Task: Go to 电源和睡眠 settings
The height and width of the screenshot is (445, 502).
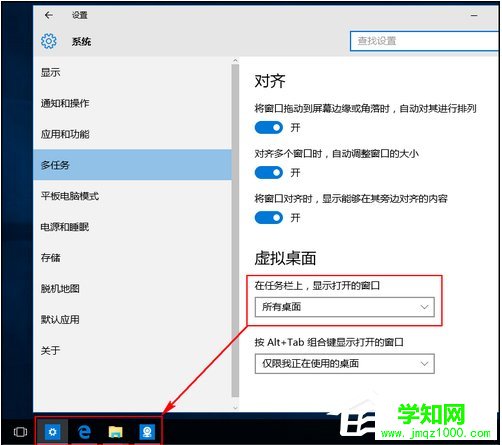Action: [x=132, y=227]
